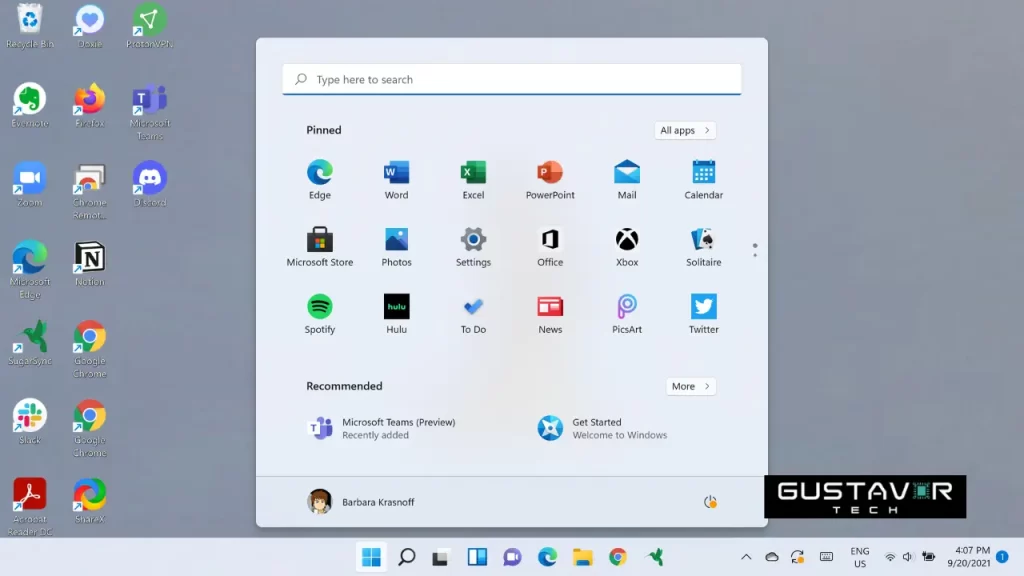The image size is (1024, 576).
Task: Open the Calendar app
Action: click(x=703, y=180)
